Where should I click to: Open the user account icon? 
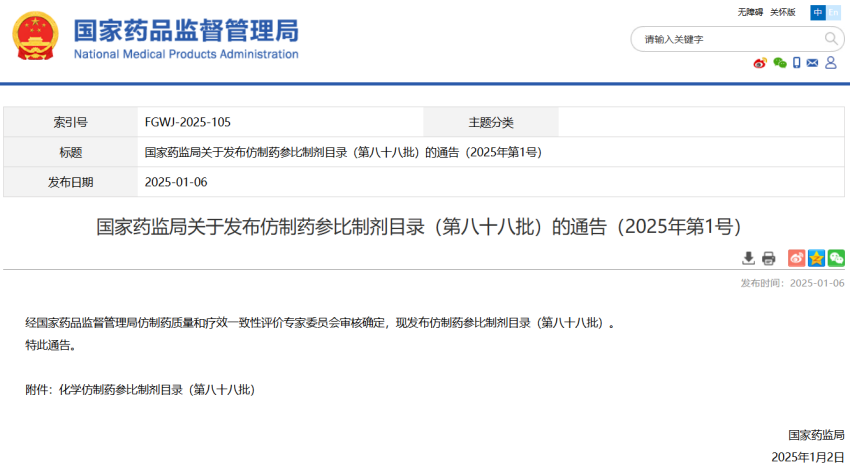(830, 63)
